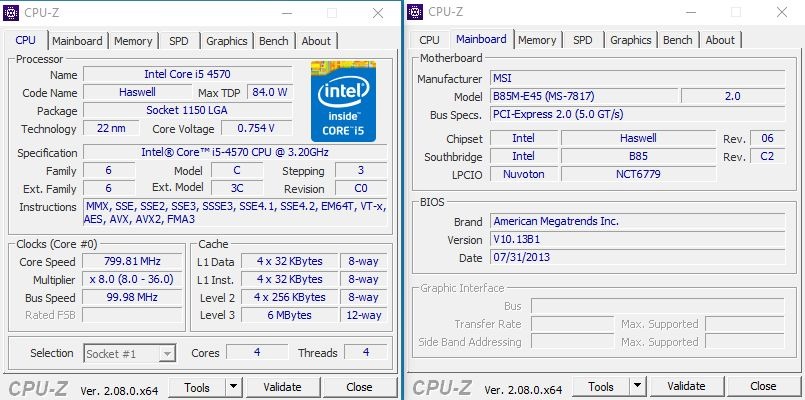Switch to SPD tab in right window
Image resolution: width=805 pixels, height=400 pixels.
[x=583, y=40]
